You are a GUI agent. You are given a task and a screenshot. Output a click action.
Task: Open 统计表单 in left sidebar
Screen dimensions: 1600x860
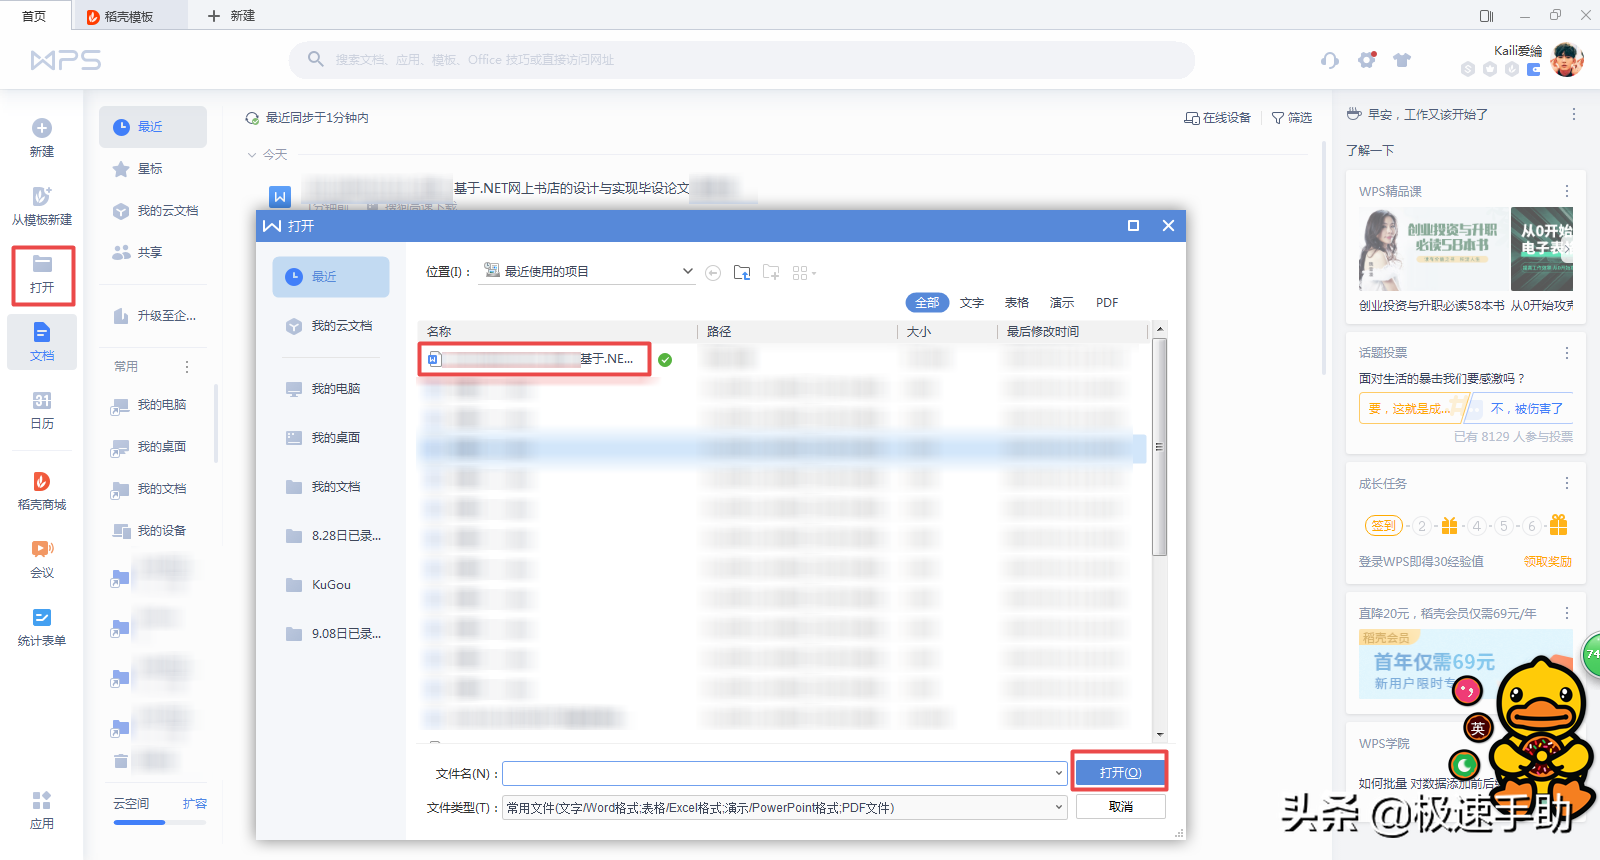[x=42, y=627]
